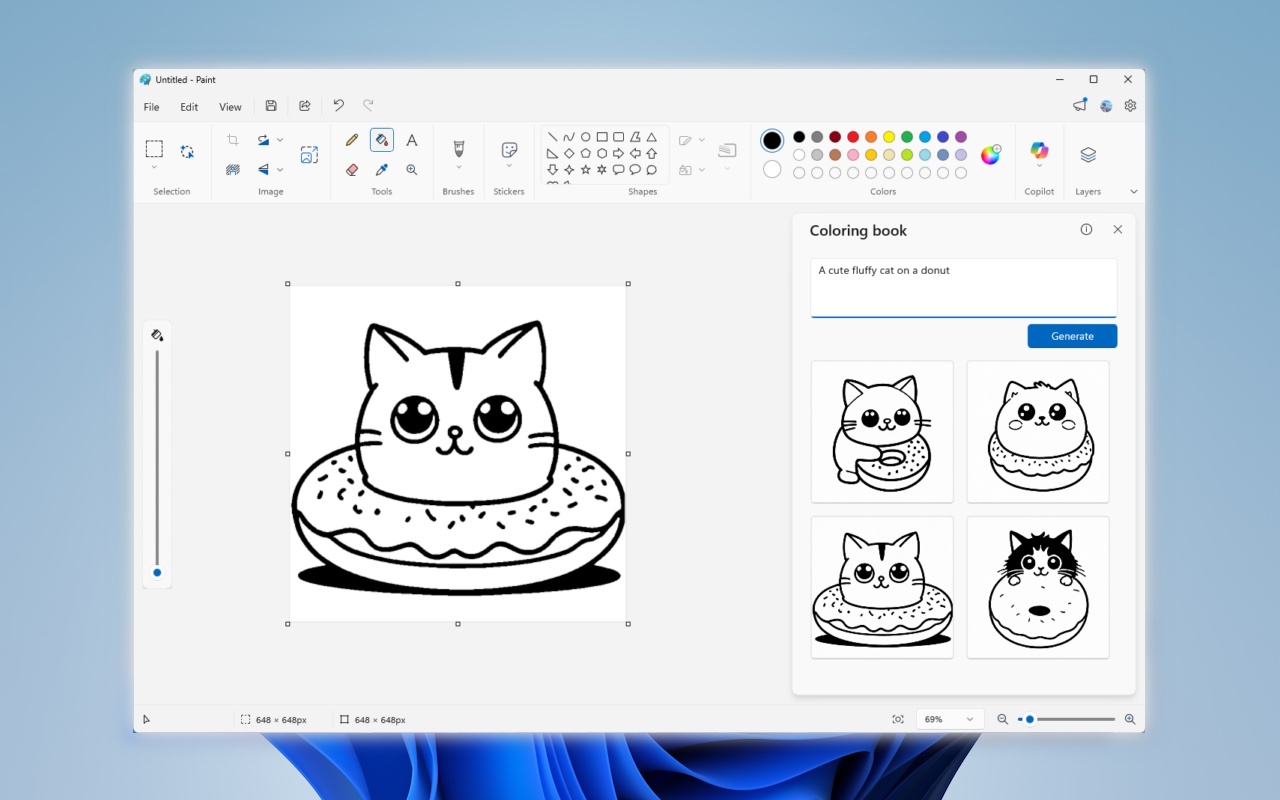Image resolution: width=1280 pixels, height=800 pixels.
Task: Select the black primary color circle
Action: tap(772, 140)
